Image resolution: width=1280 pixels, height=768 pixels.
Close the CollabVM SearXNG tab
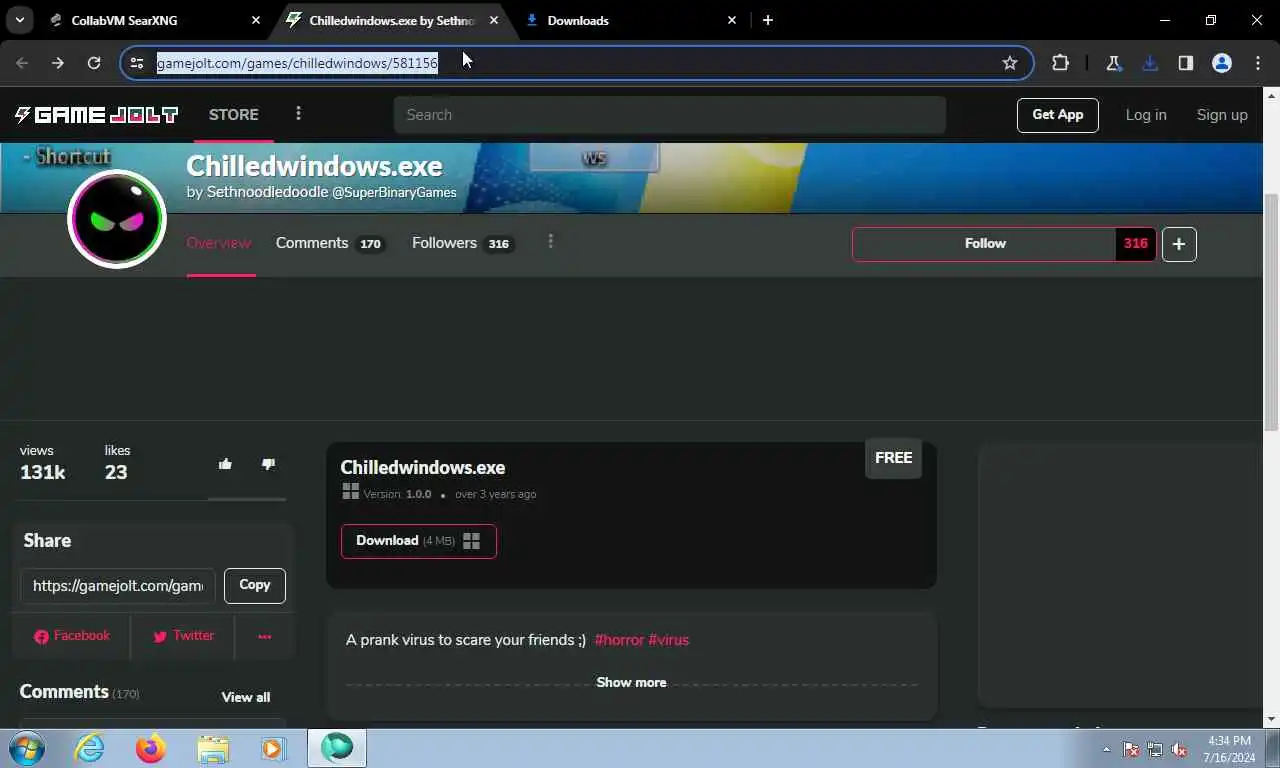pos(256,20)
